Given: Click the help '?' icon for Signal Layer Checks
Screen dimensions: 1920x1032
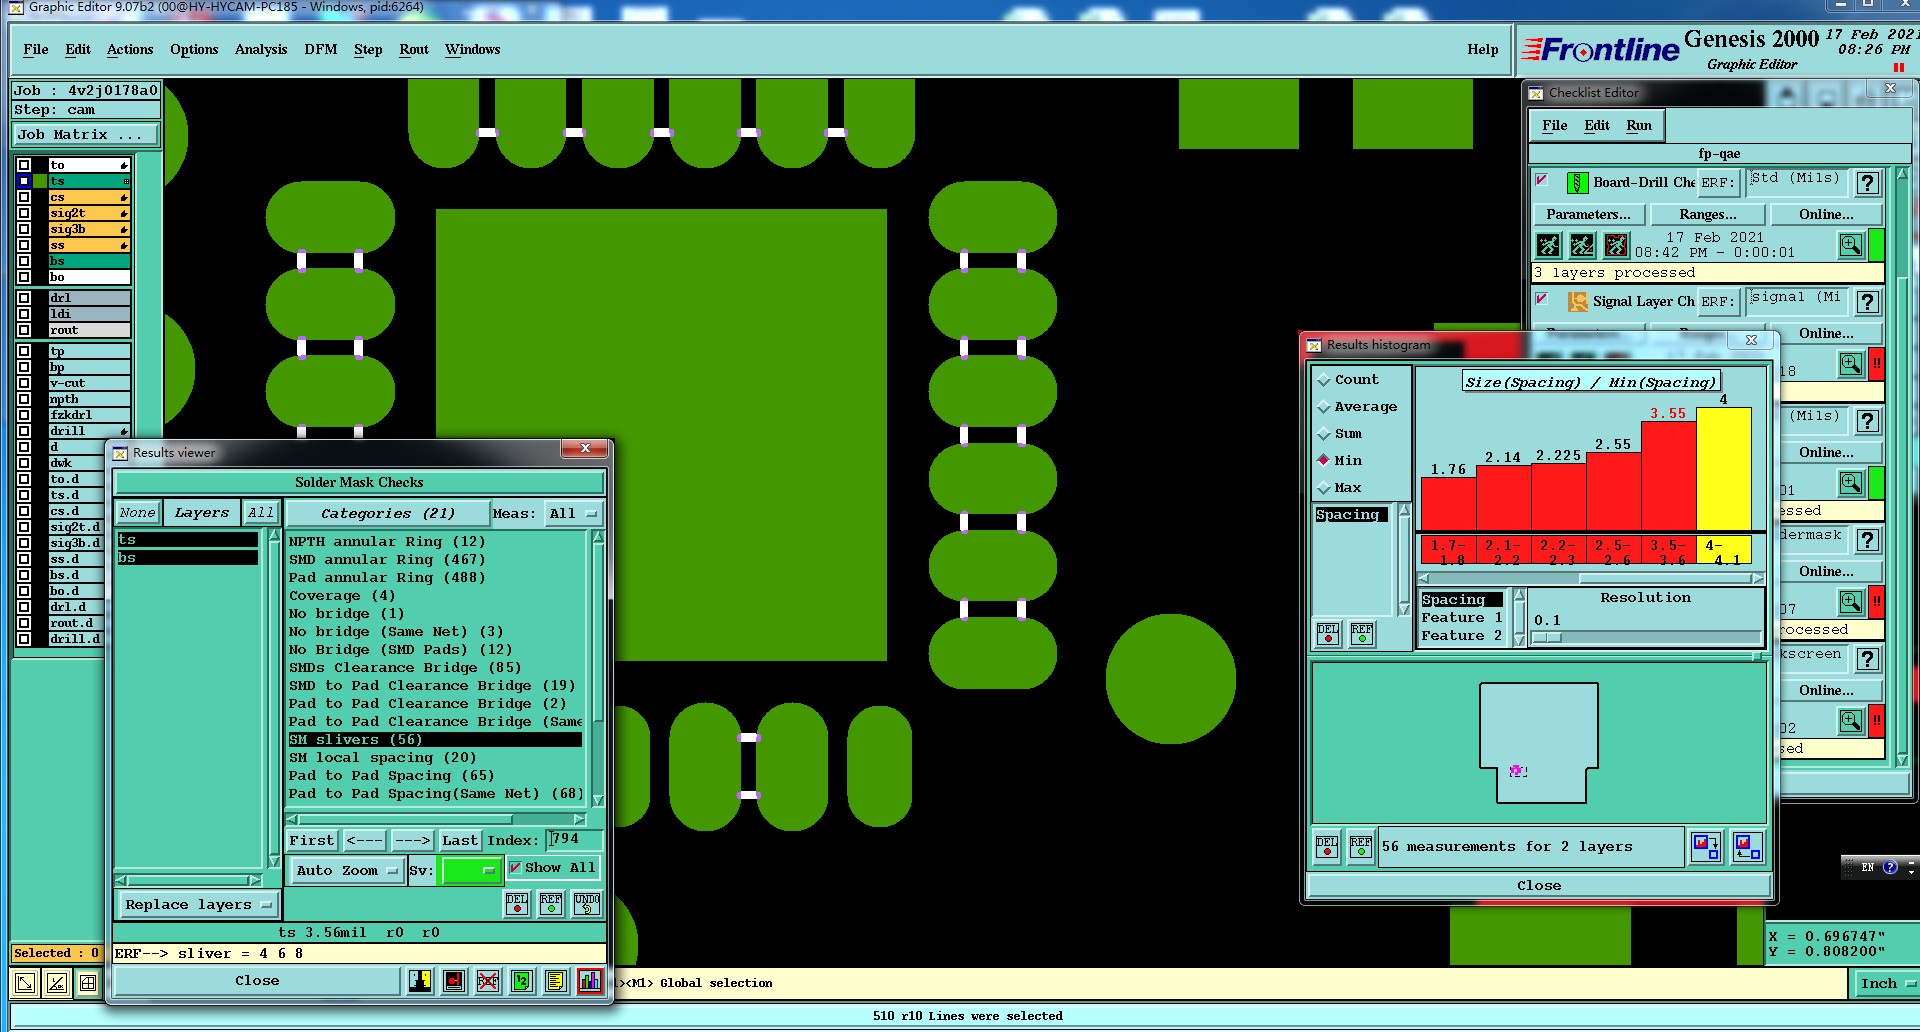Looking at the screenshot, I should pyautogui.click(x=1867, y=302).
